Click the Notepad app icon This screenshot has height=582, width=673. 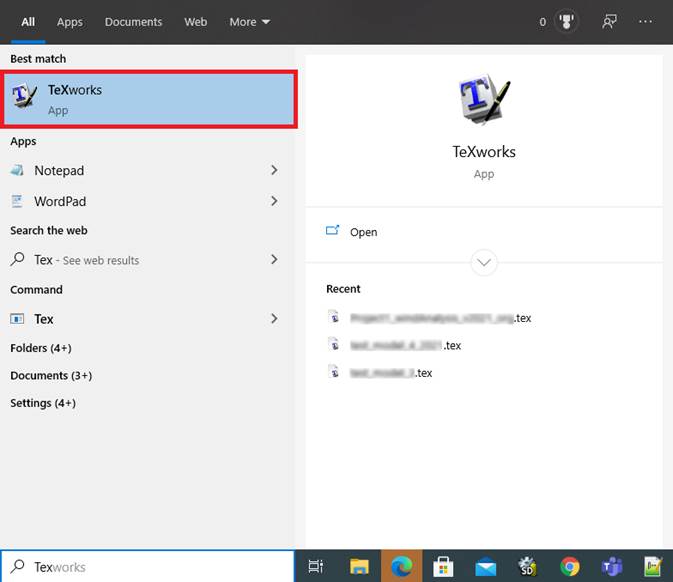17,170
